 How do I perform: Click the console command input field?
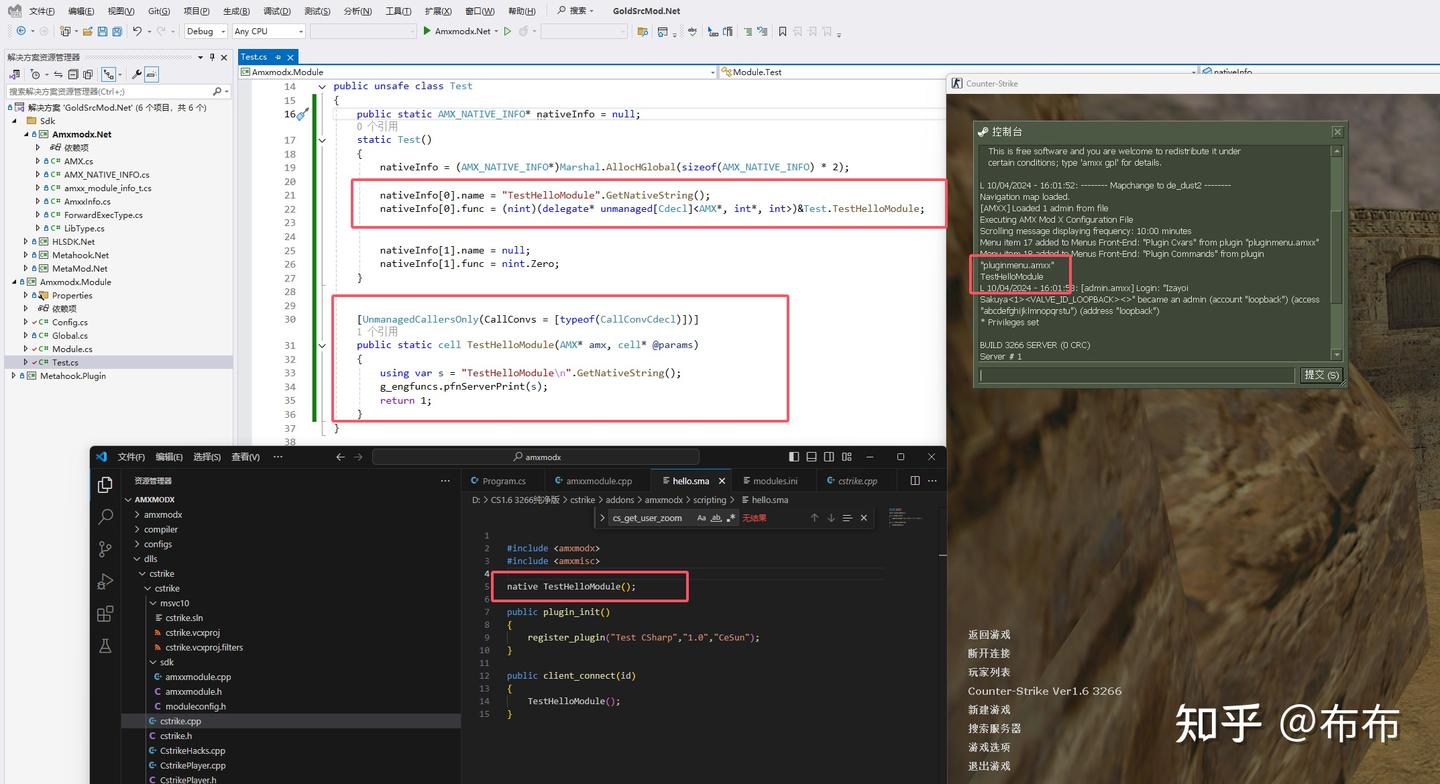pos(1136,375)
